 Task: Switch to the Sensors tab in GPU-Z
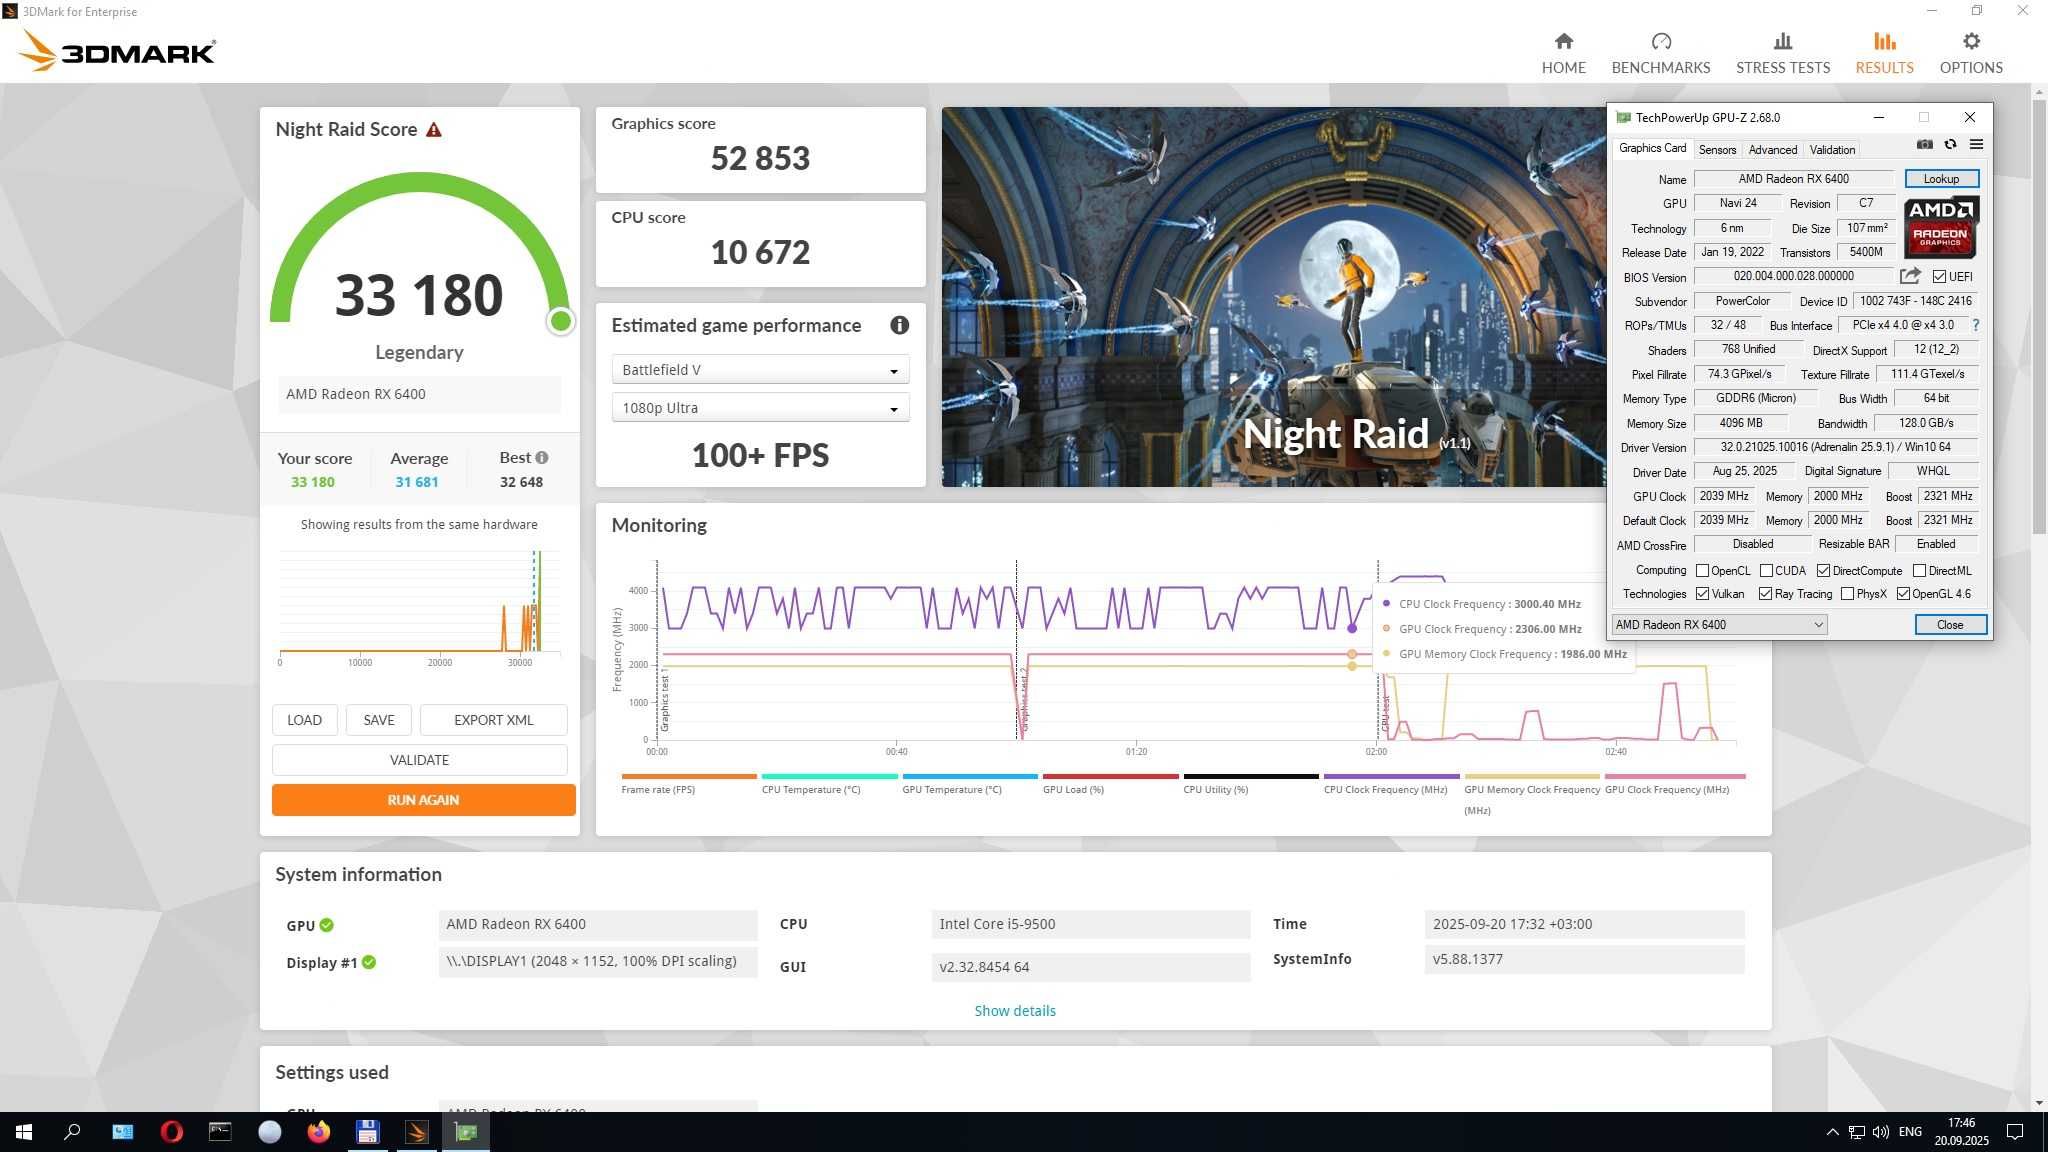click(x=1717, y=150)
